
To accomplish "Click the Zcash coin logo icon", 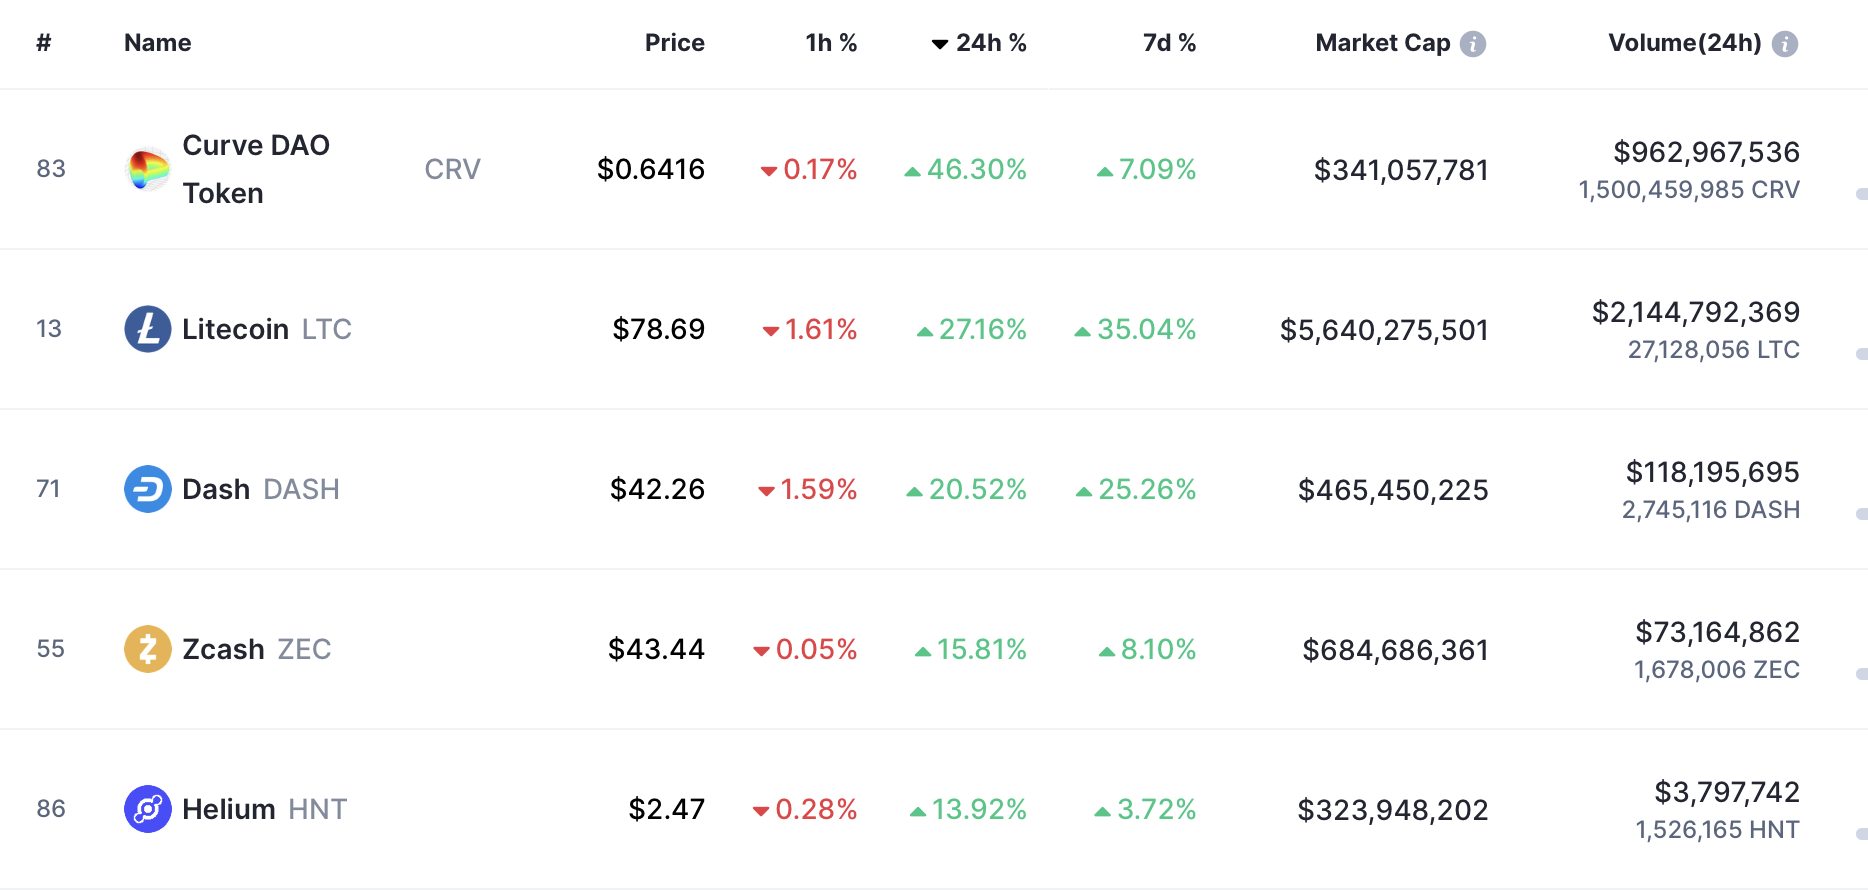I will [x=148, y=649].
